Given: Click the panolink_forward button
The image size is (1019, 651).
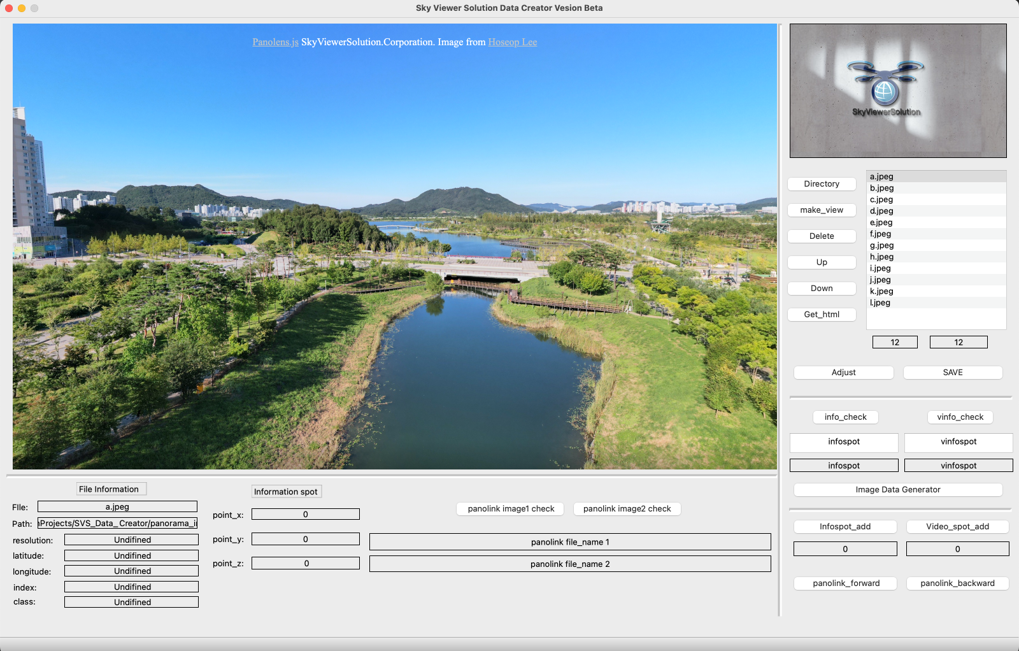Looking at the screenshot, I should (x=844, y=583).
